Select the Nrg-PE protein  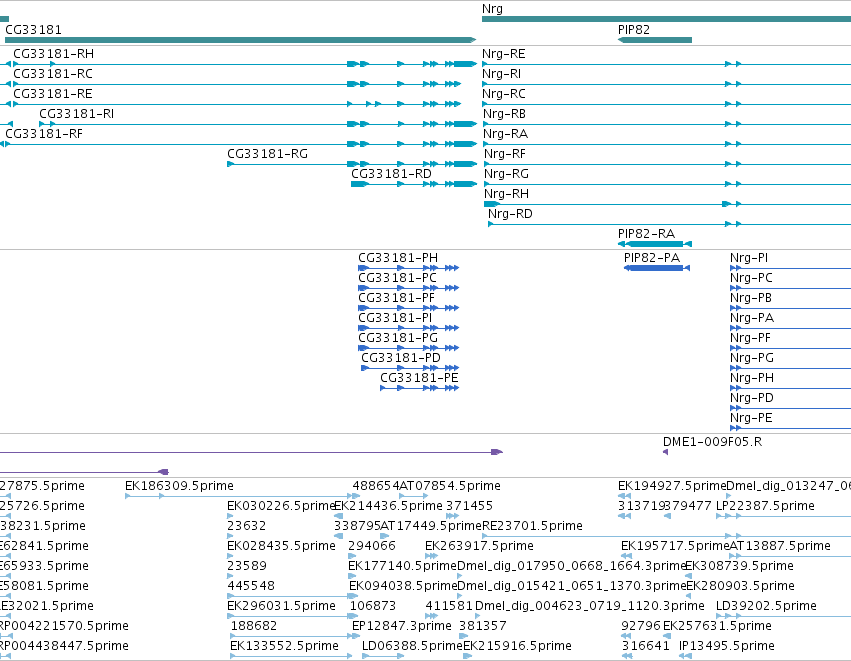[x=751, y=418]
